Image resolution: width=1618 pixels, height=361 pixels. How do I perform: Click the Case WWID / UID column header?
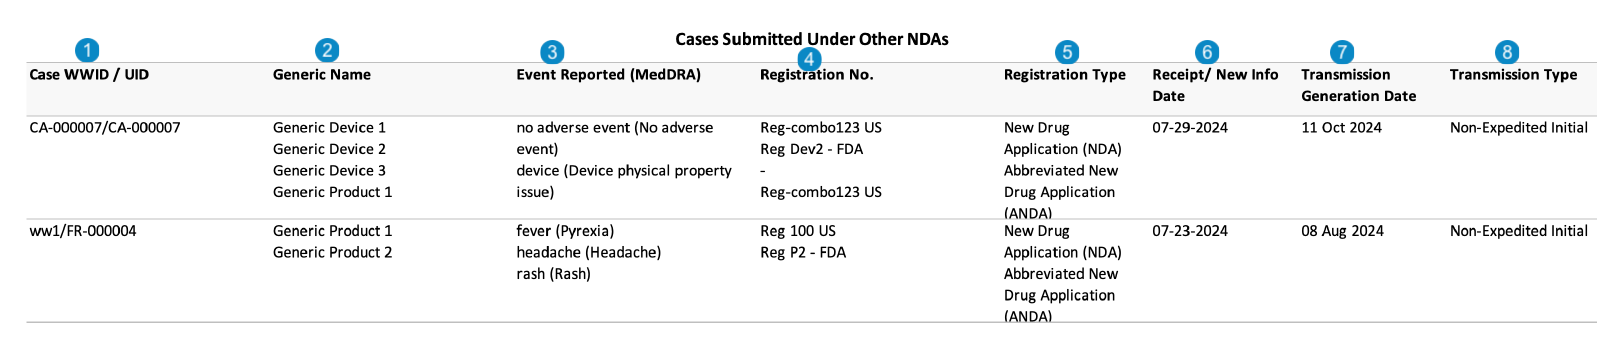pyautogui.click(x=89, y=75)
